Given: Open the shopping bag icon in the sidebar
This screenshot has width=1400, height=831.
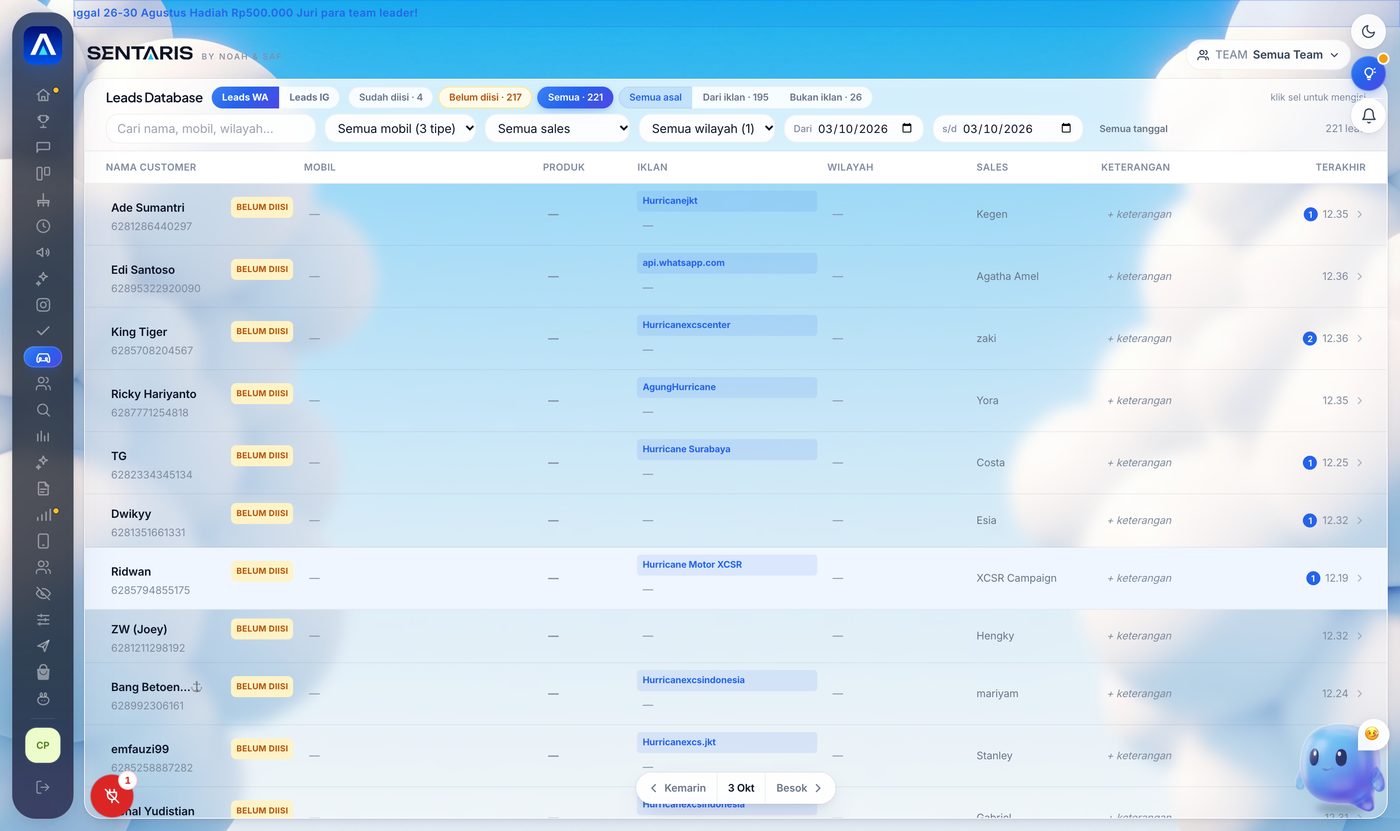Looking at the screenshot, I should click(x=43, y=672).
